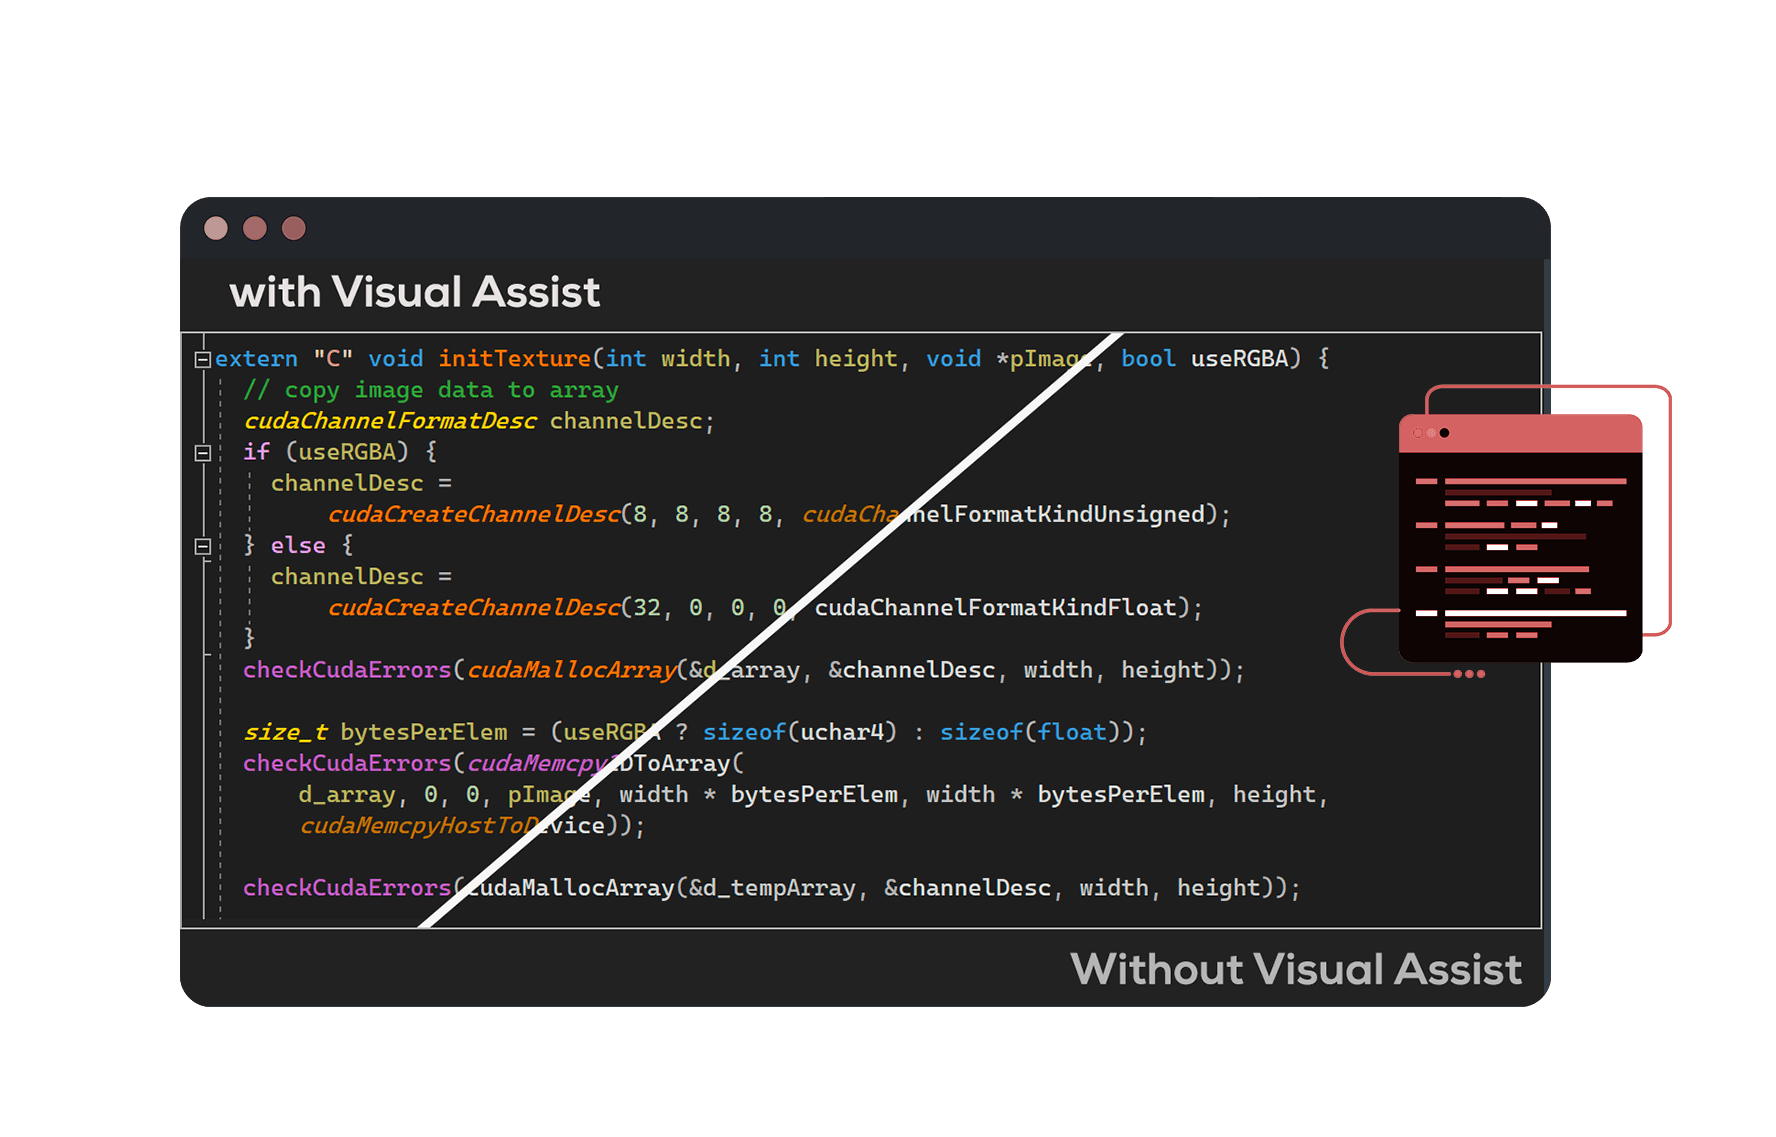Click the size_t keyword in the code
Image resolution: width=1776 pixels, height=1137 pixels.
click(x=285, y=731)
